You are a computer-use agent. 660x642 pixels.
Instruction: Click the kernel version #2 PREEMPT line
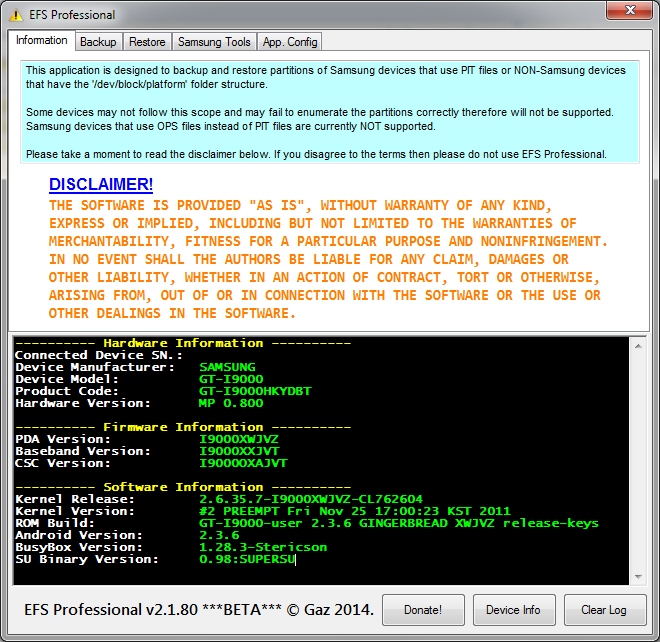[355, 511]
